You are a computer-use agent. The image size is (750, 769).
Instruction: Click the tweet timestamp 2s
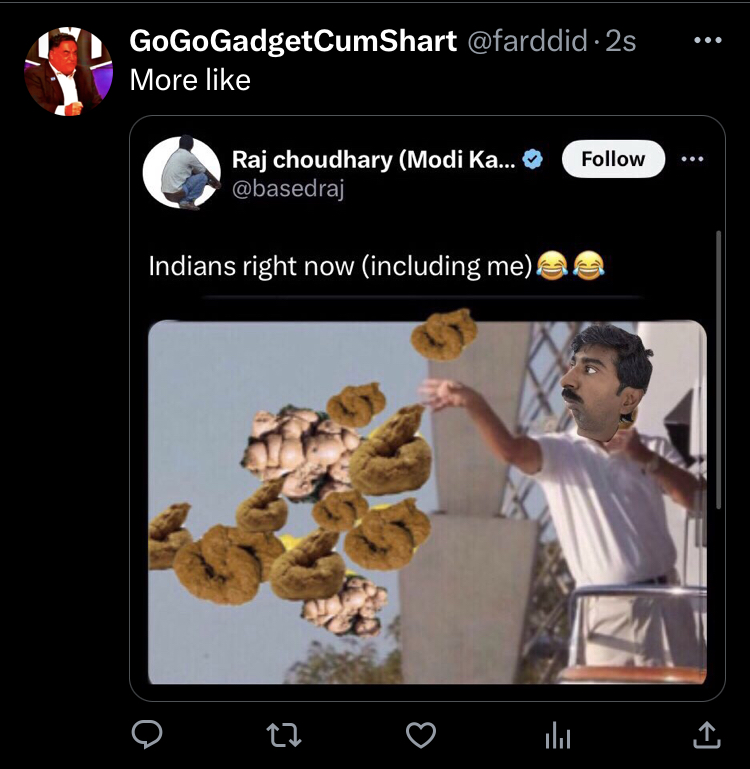[x=621, y=41]
